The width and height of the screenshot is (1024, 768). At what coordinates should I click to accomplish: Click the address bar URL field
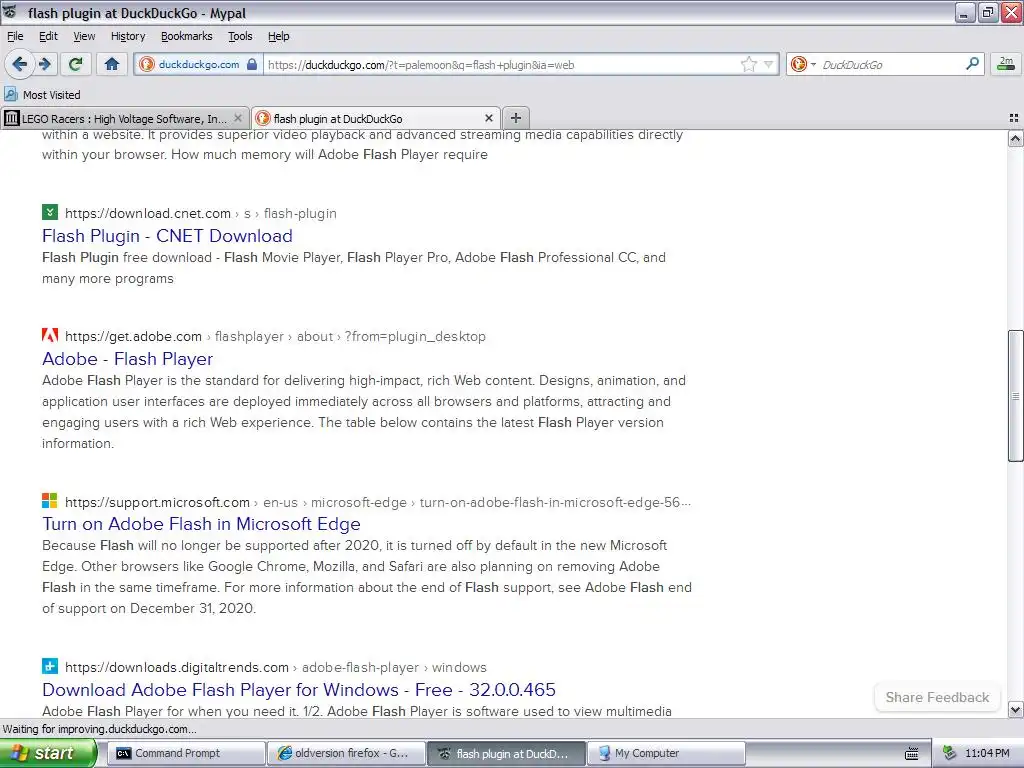pos(502,64)
